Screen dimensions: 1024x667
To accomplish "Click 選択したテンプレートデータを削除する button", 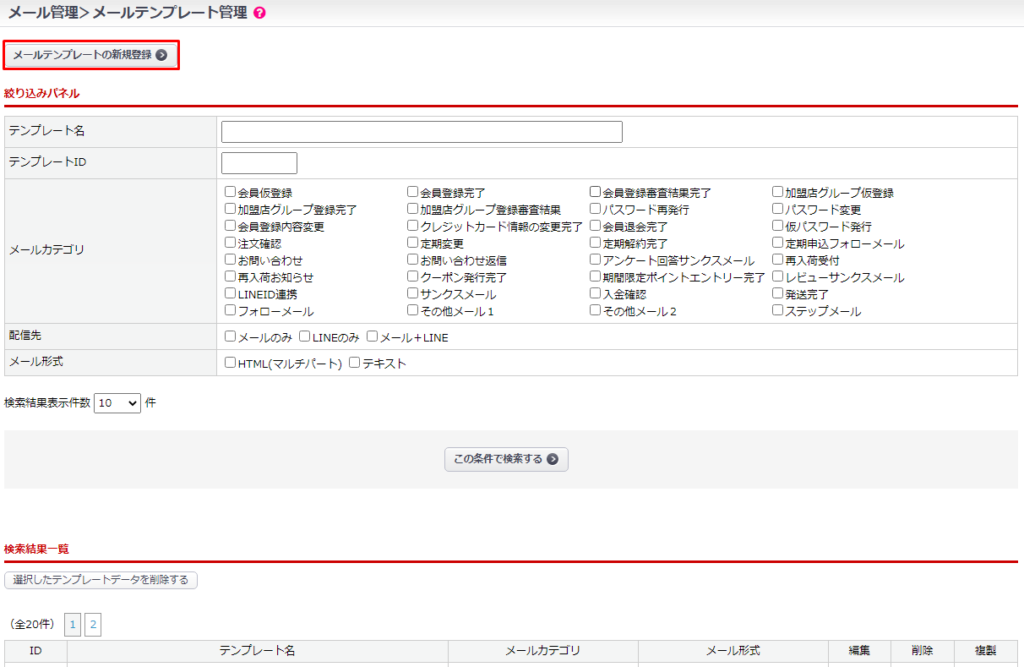I will 101,580.
